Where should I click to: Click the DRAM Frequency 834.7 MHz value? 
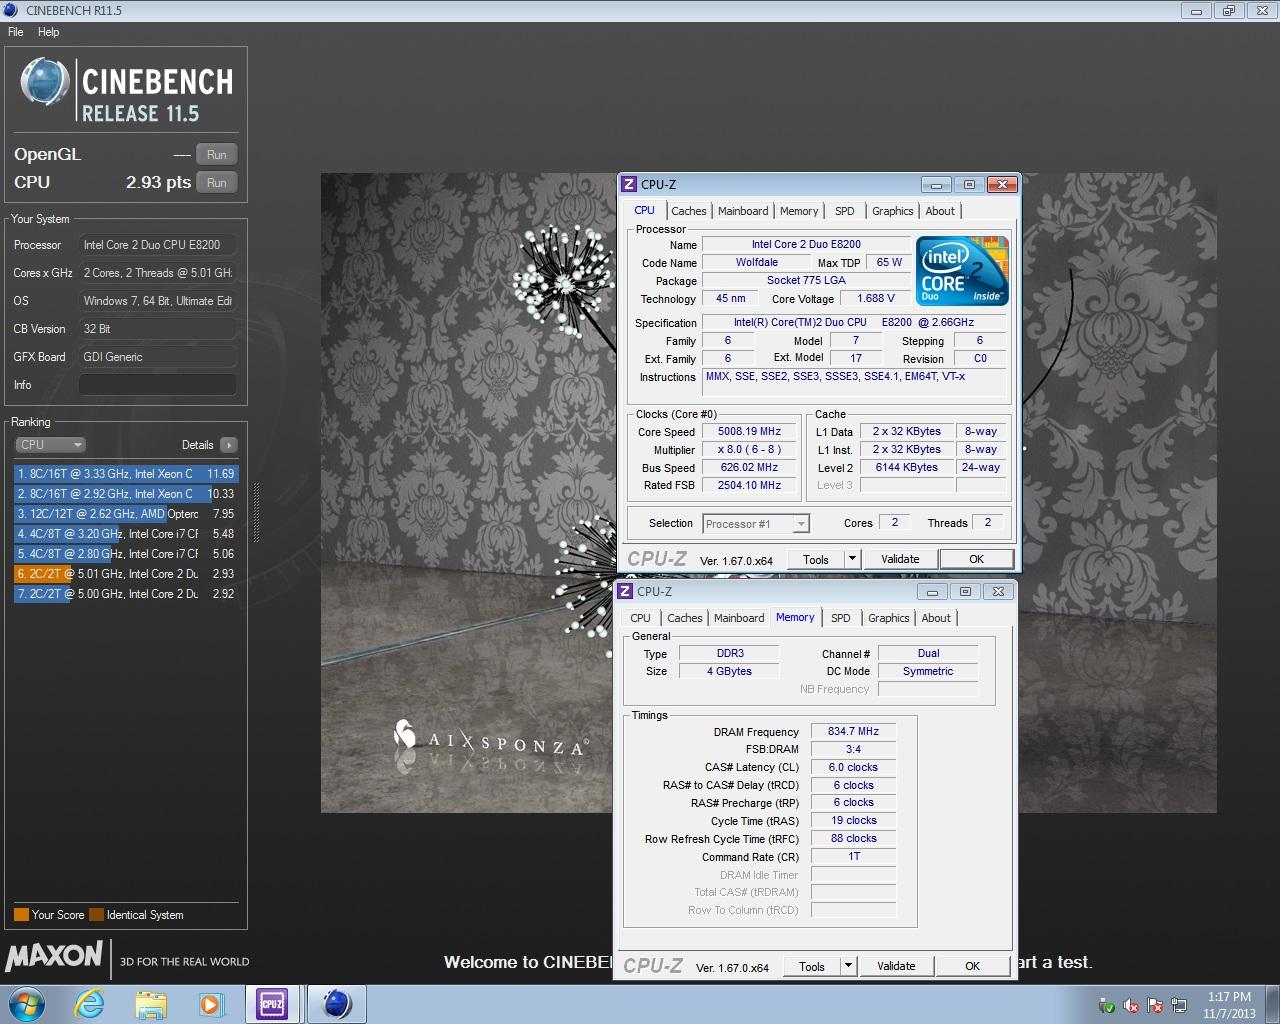tap(853, 731)
